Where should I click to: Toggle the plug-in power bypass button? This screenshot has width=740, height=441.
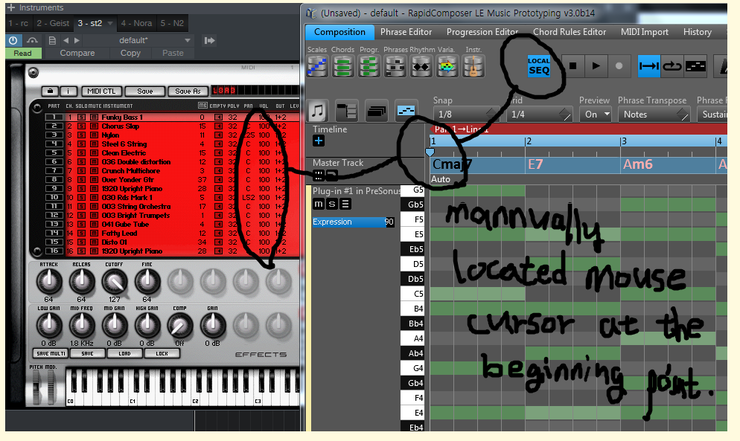pyautogui.click(x=13, y=41)
